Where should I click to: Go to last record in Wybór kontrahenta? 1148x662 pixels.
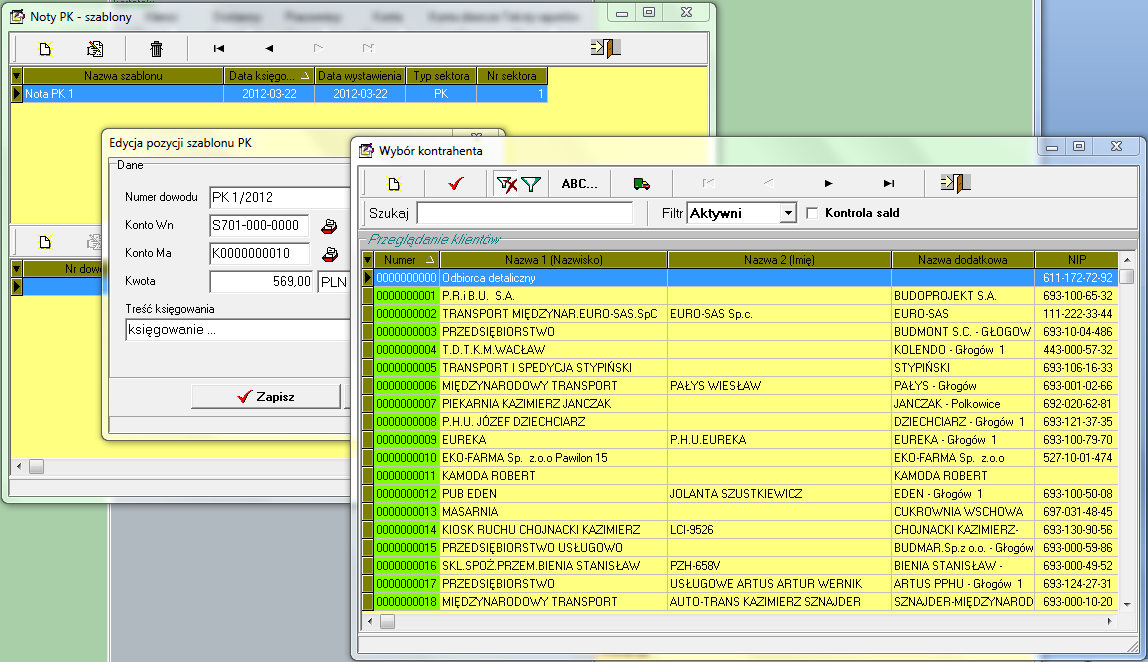tap(888, 184)
